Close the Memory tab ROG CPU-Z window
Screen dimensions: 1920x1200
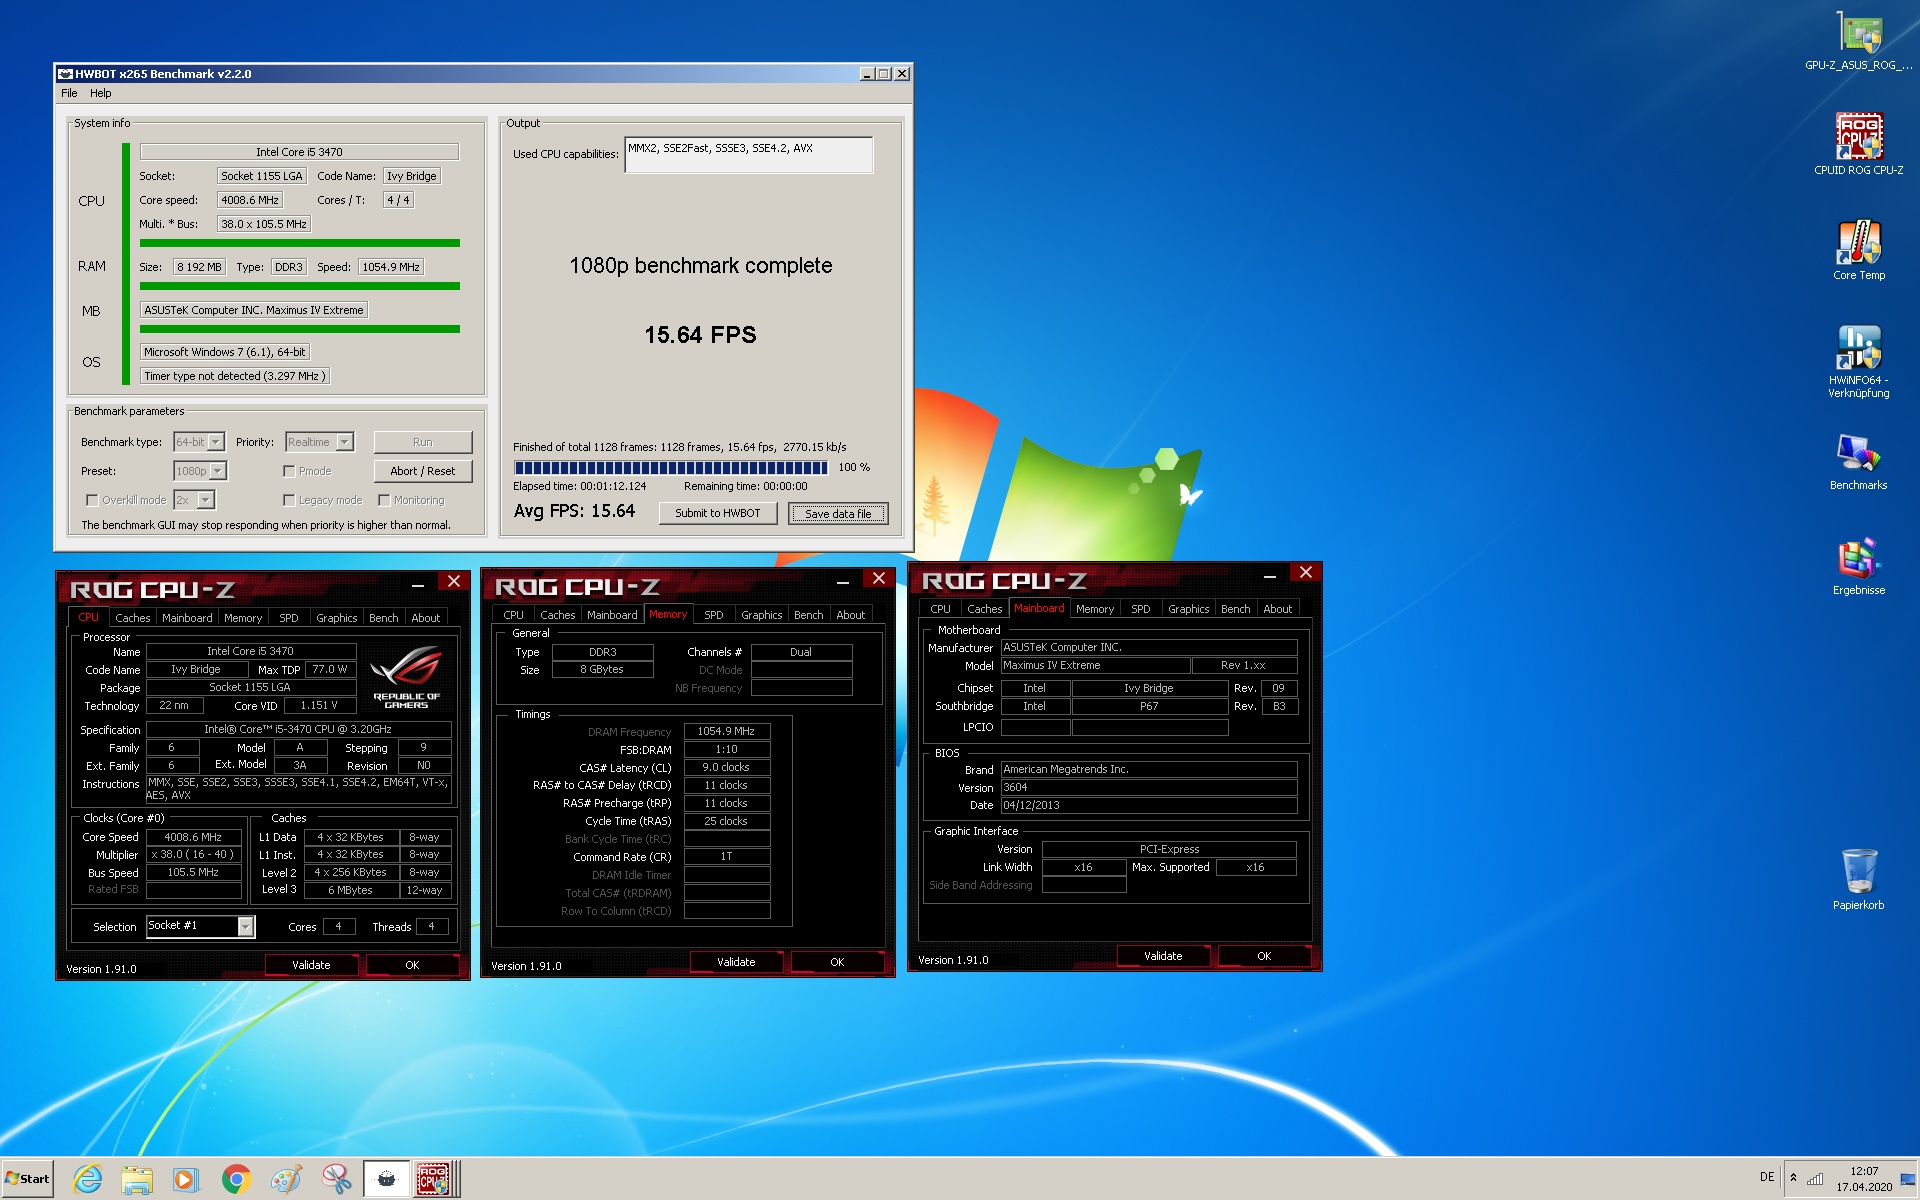pyautogui.click(x=879, y=578)
